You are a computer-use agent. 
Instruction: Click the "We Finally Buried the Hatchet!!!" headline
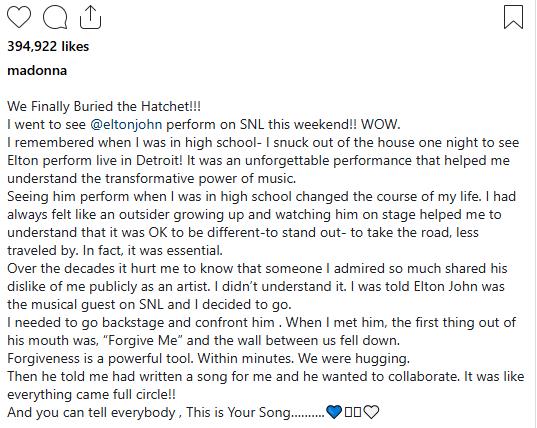point(104,106)
